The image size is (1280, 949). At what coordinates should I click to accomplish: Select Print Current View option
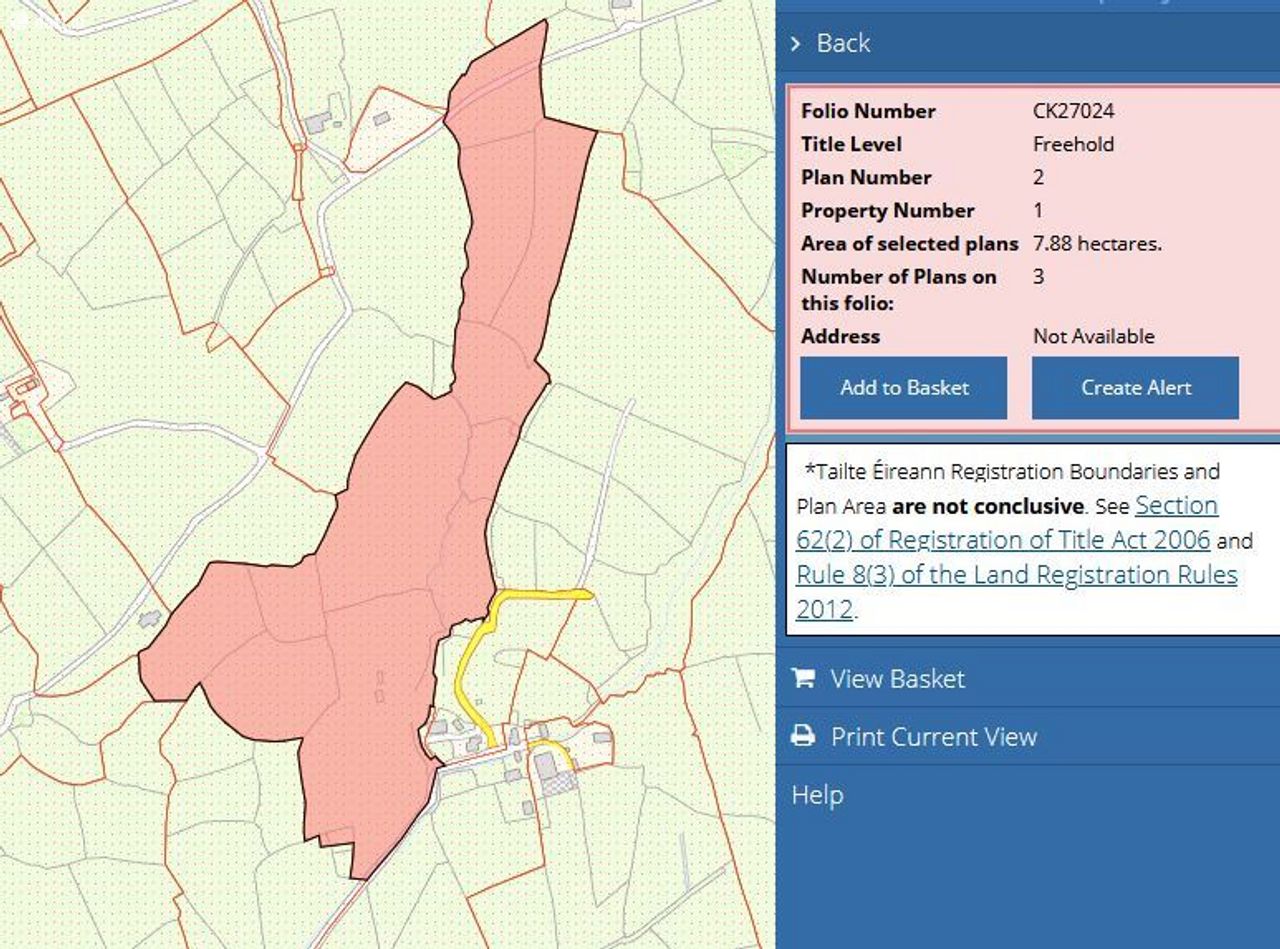933,737
